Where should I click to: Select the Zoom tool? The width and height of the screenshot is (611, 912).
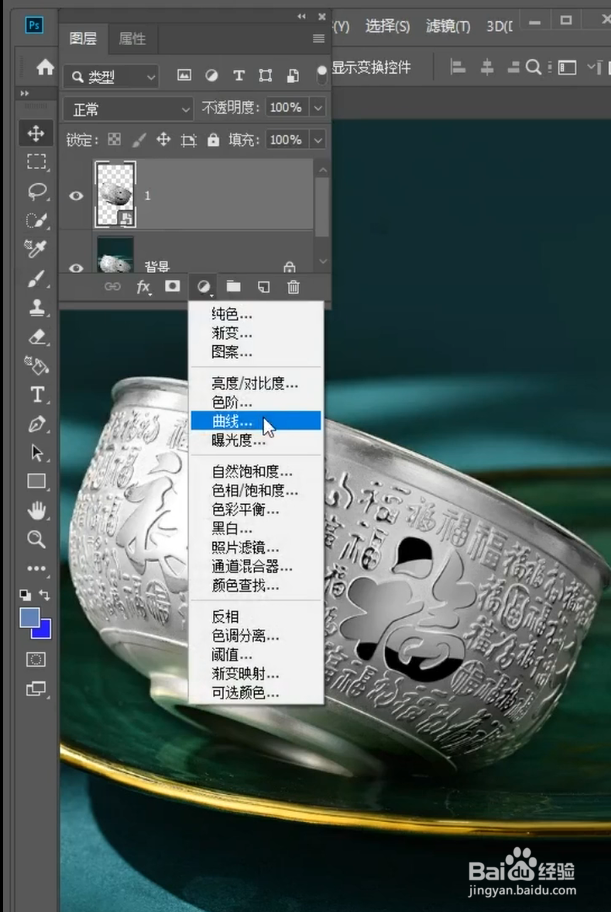point(36,539)
